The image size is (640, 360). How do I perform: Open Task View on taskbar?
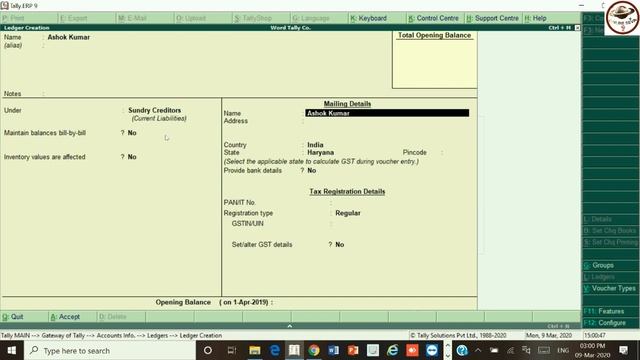(232, 350)
